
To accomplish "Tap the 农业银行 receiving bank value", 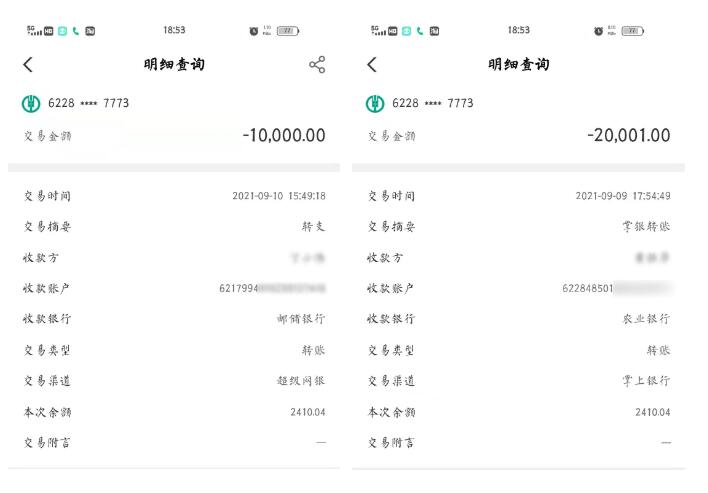I will (646, 319).
